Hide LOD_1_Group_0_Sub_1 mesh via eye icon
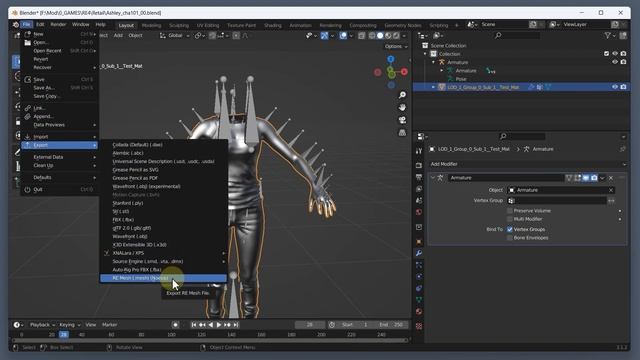The height and width of the screenshot is (360, 640). pyautogui.click(x=615, y=87)
